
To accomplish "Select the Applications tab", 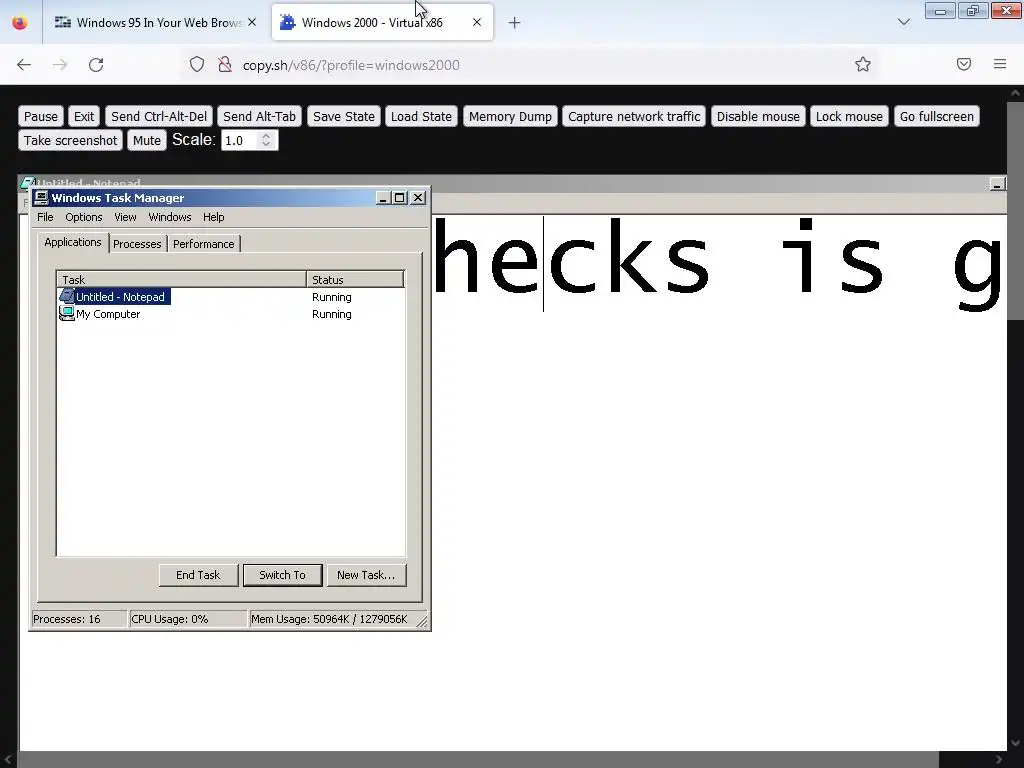I will point(72,242).
